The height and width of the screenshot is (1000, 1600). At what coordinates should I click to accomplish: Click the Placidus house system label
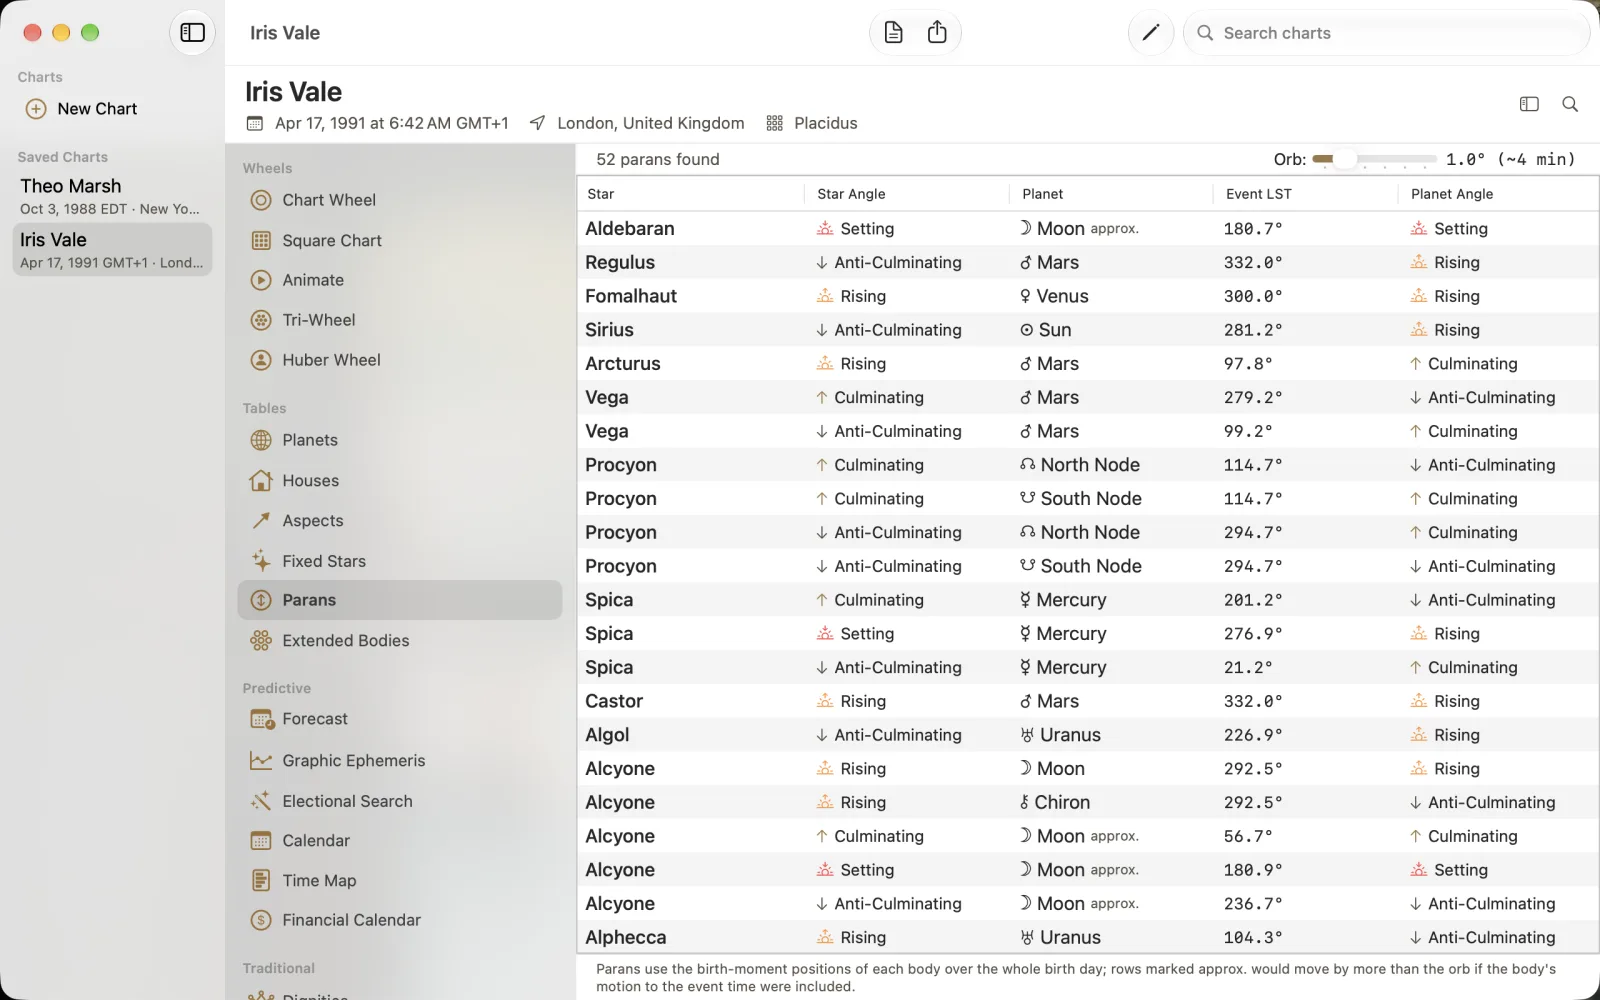(826, 123)
